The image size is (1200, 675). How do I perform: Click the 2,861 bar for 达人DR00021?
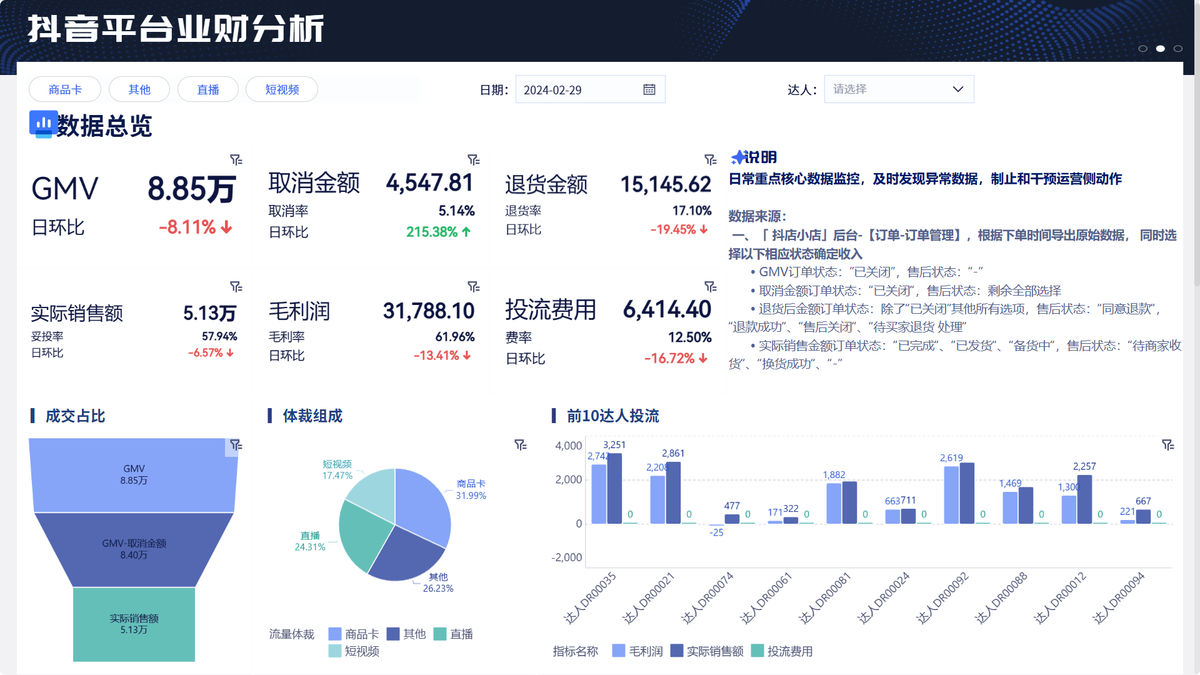coord(673,493)
